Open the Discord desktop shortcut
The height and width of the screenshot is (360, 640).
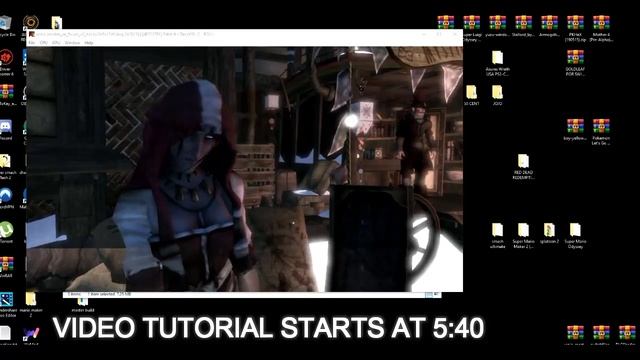click(6, 130)
